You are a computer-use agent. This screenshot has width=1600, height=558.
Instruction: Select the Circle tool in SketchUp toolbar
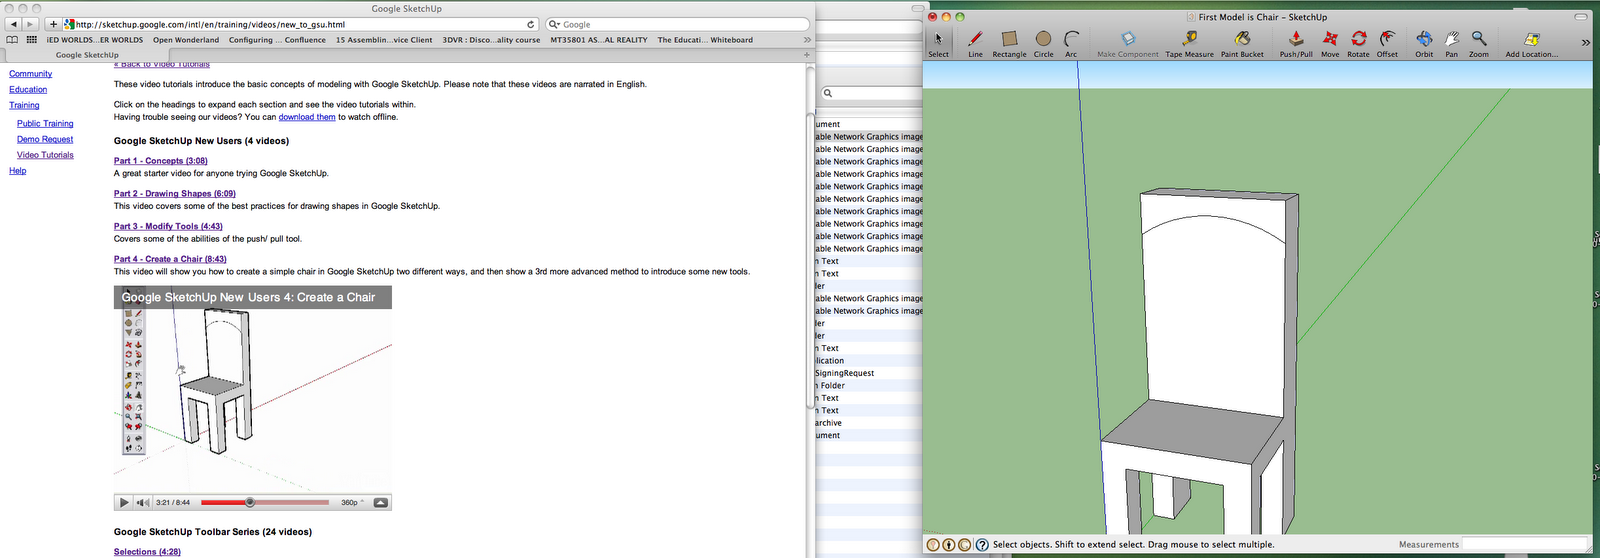(1043, 43)
